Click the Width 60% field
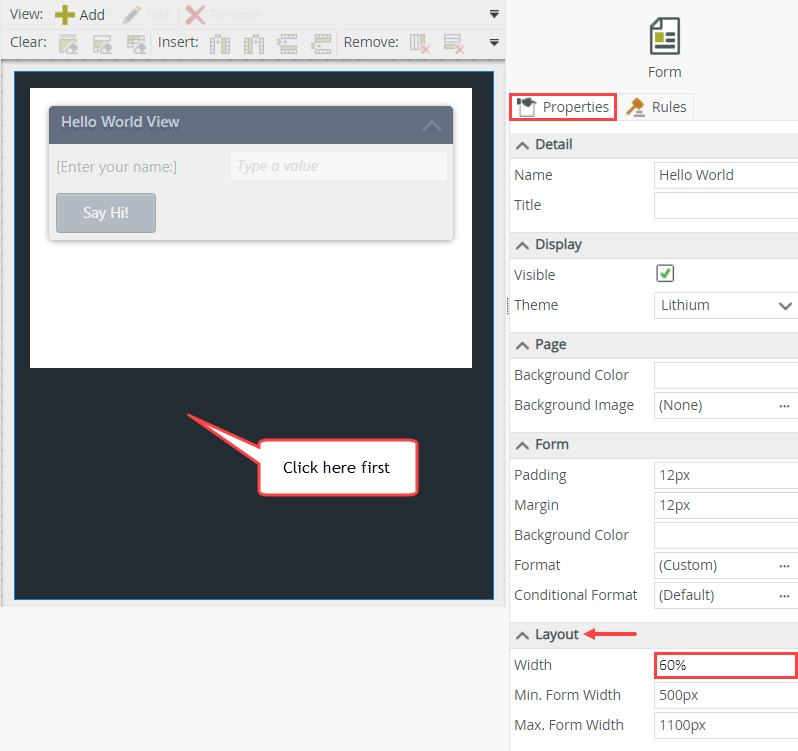This screenshot has width=798, height=751. click(x=726, y=666)
